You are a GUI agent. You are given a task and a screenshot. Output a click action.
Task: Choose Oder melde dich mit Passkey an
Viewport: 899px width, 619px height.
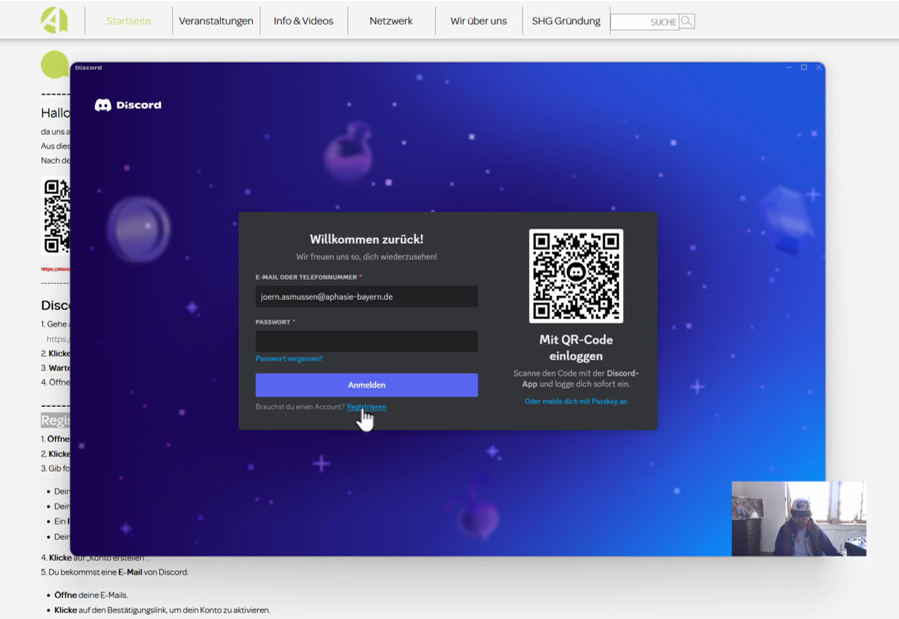pos(575,402)
